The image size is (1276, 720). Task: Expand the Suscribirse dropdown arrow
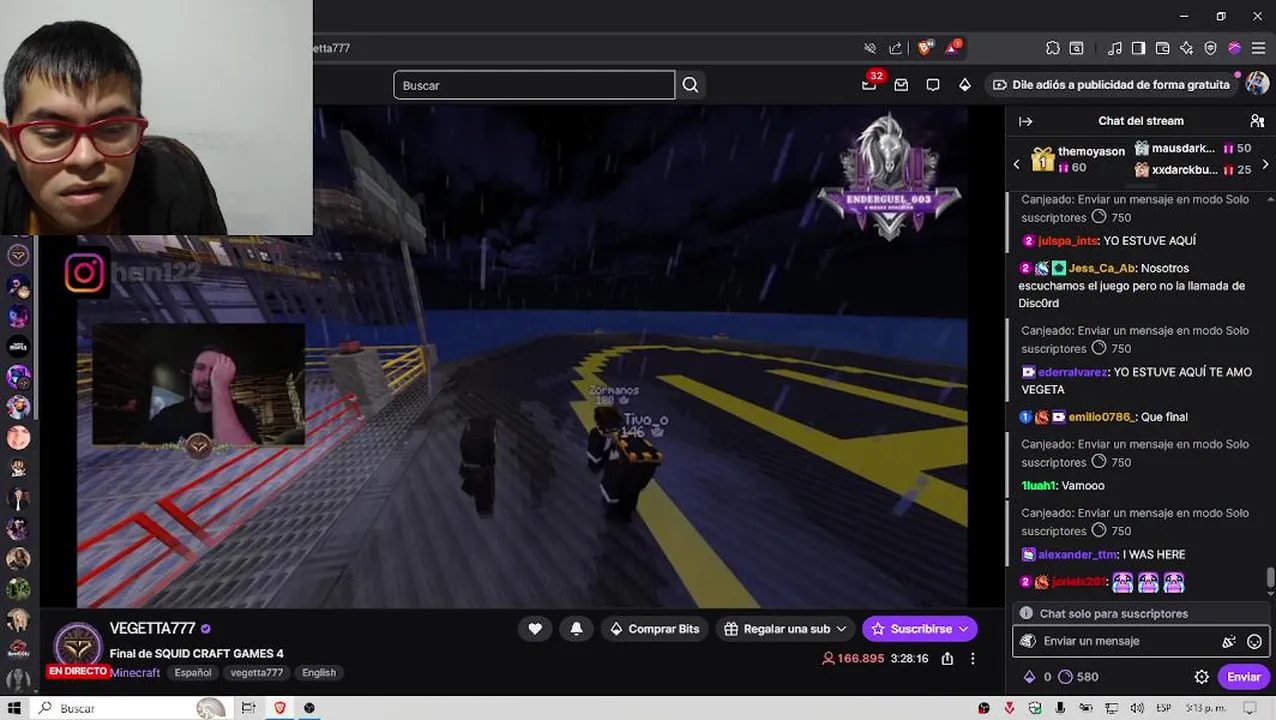tap(964, 629)
